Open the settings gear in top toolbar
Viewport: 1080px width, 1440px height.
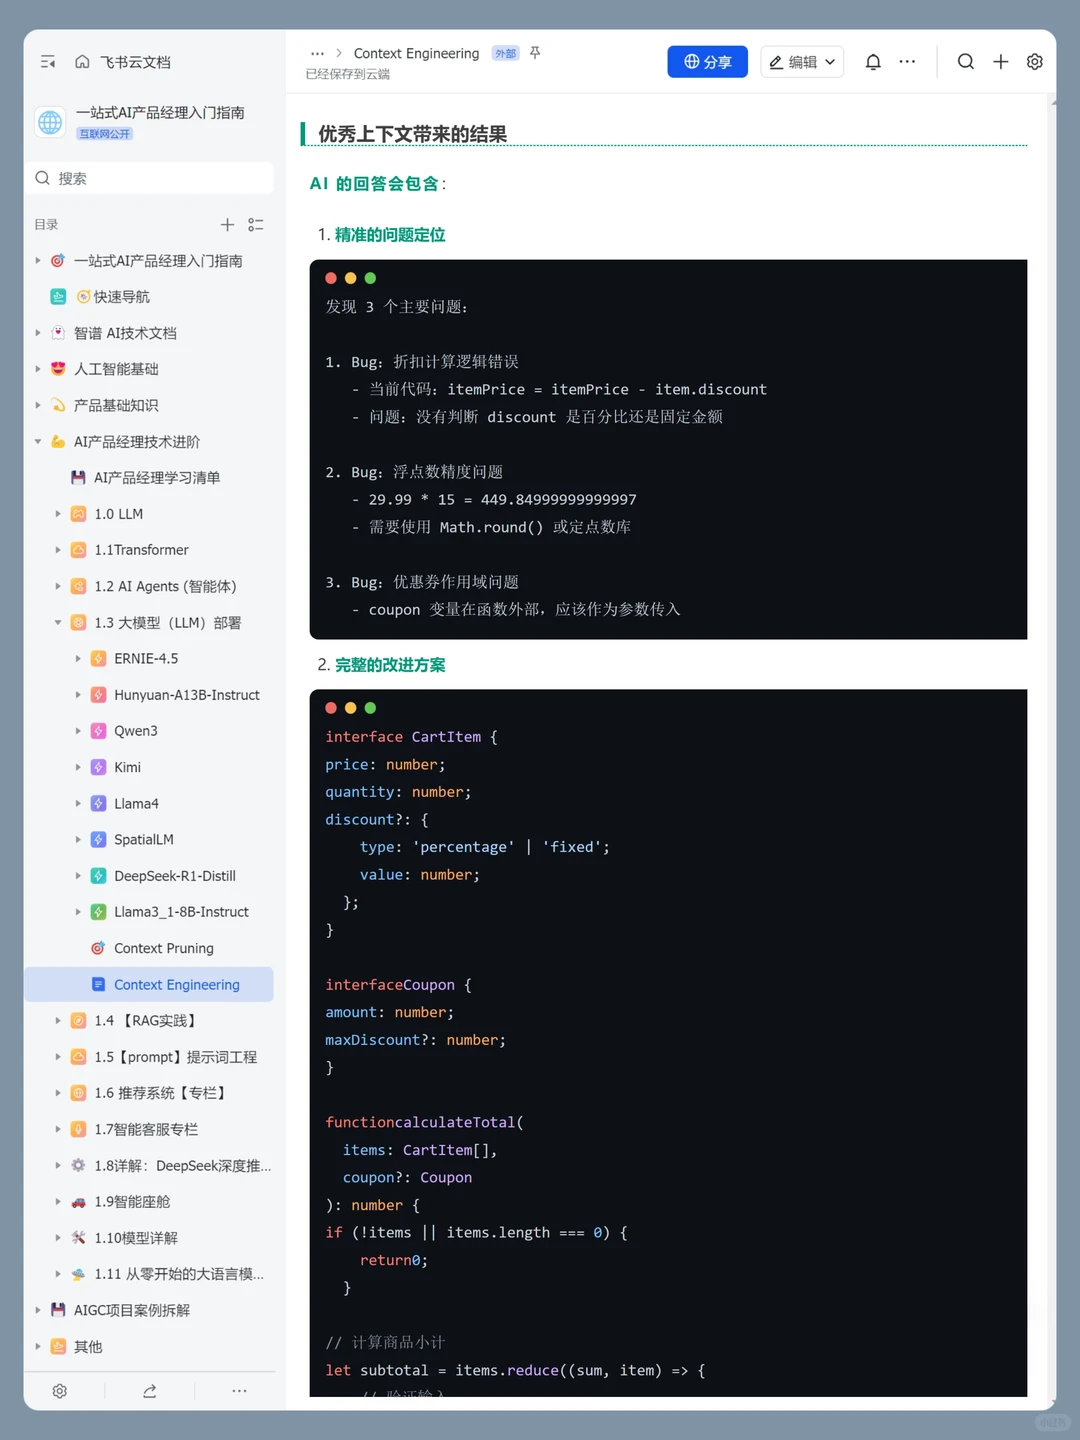[1035, 62]
